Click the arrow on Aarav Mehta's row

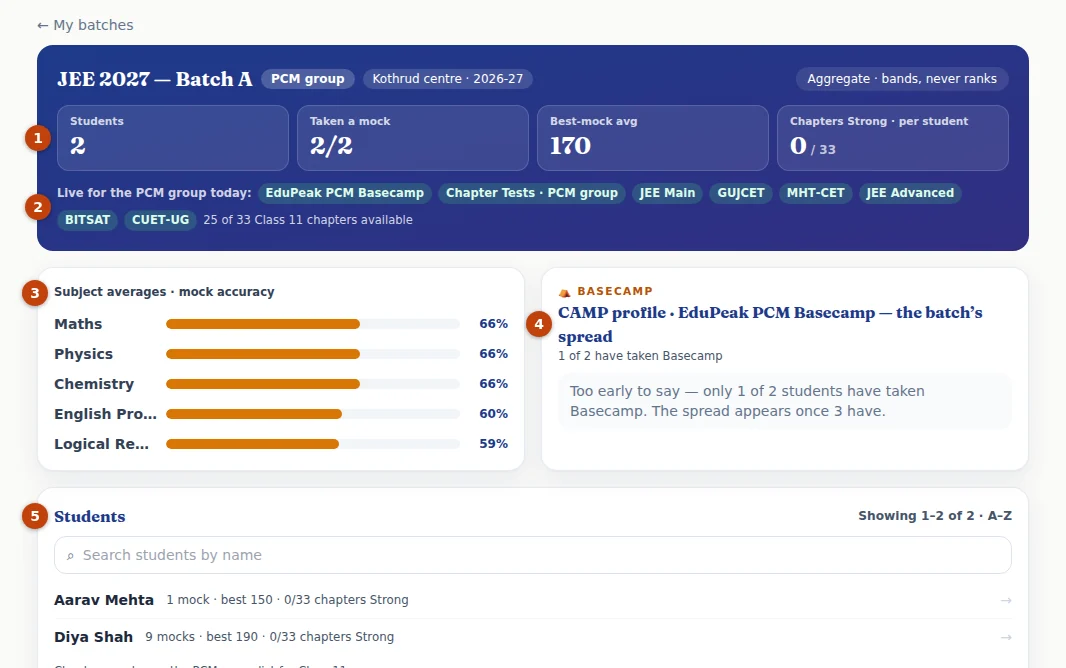[x=1006, y=601]
